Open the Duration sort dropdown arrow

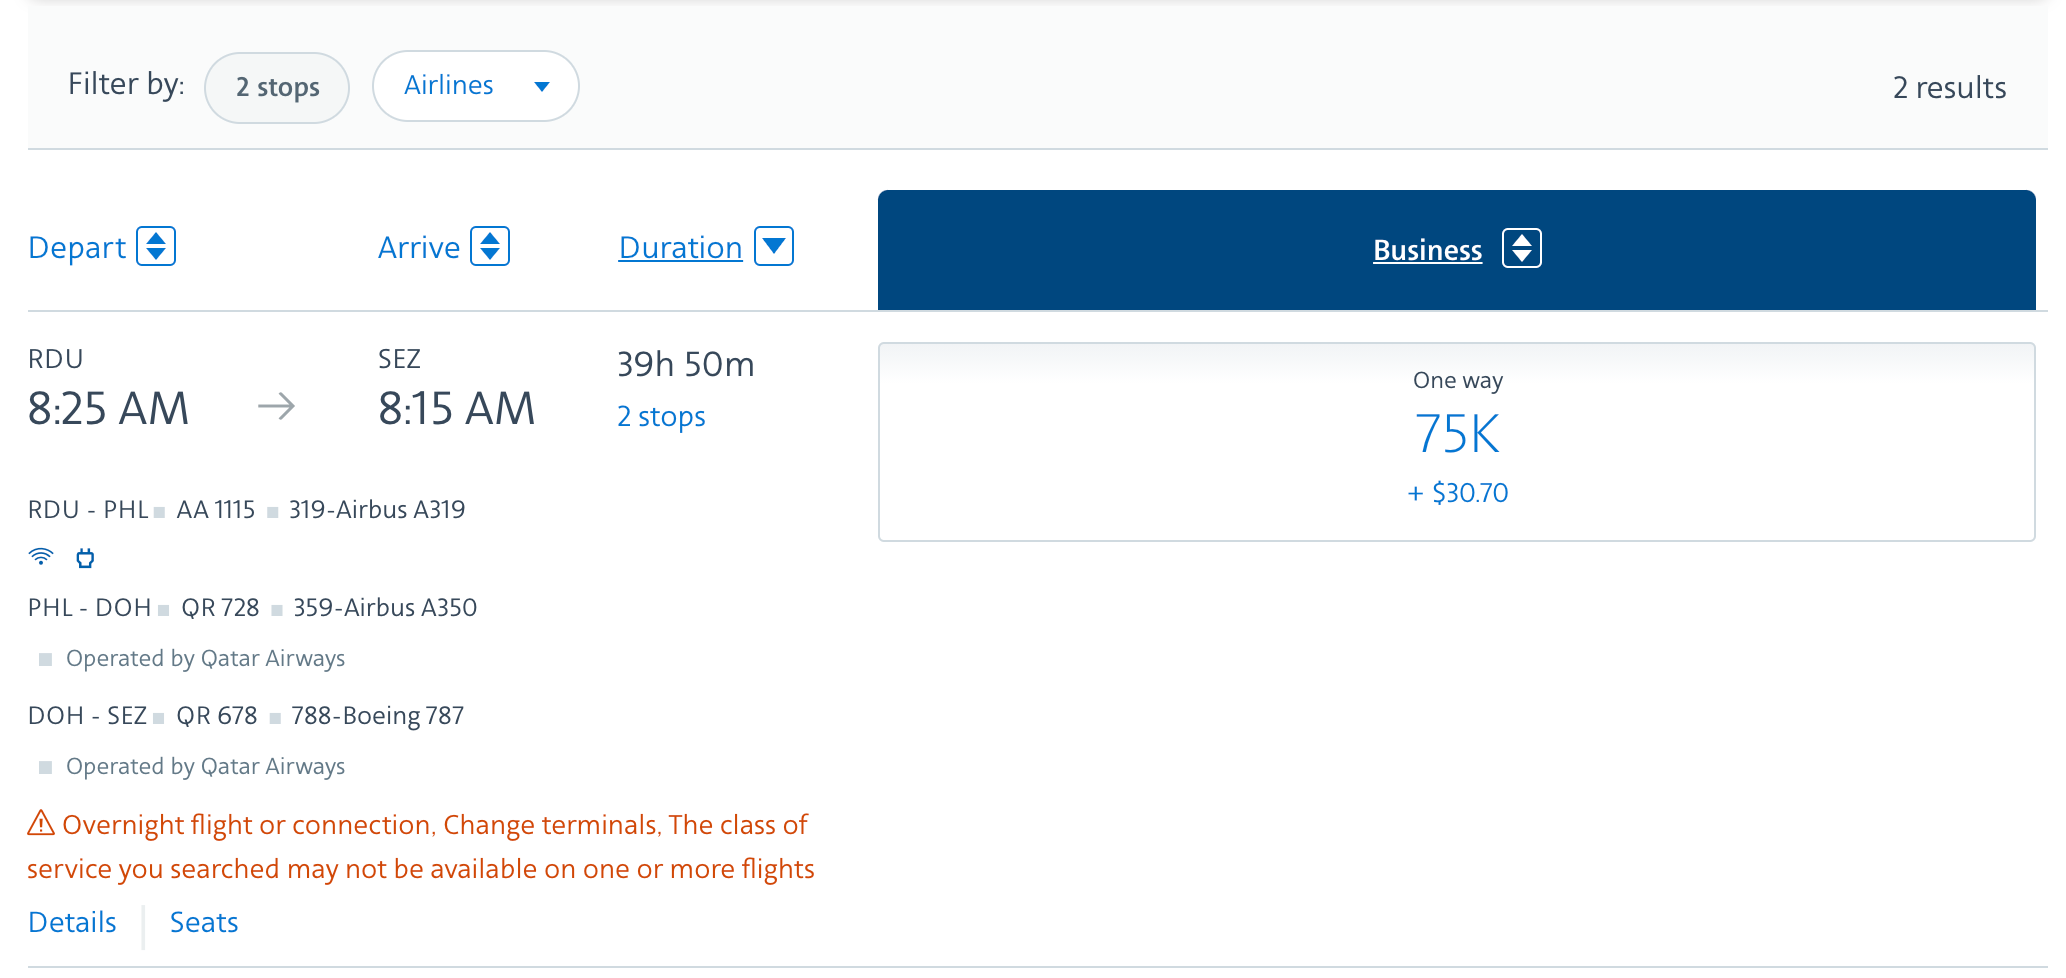coord(772,246)
